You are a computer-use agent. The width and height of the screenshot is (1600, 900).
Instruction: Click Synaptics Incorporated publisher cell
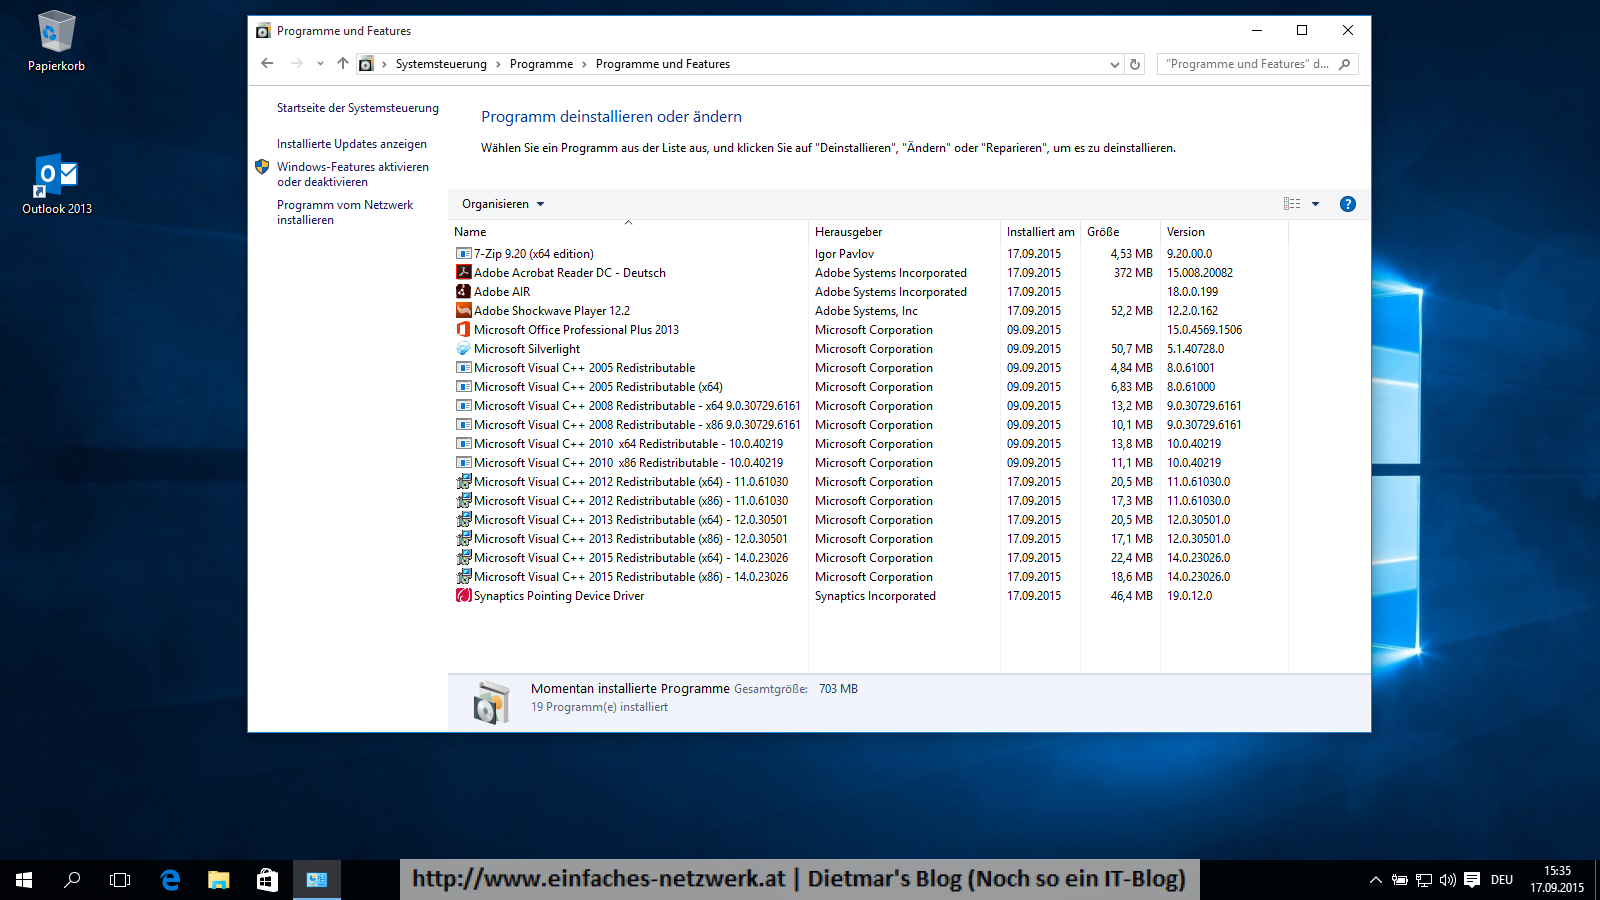pos(875,596)
